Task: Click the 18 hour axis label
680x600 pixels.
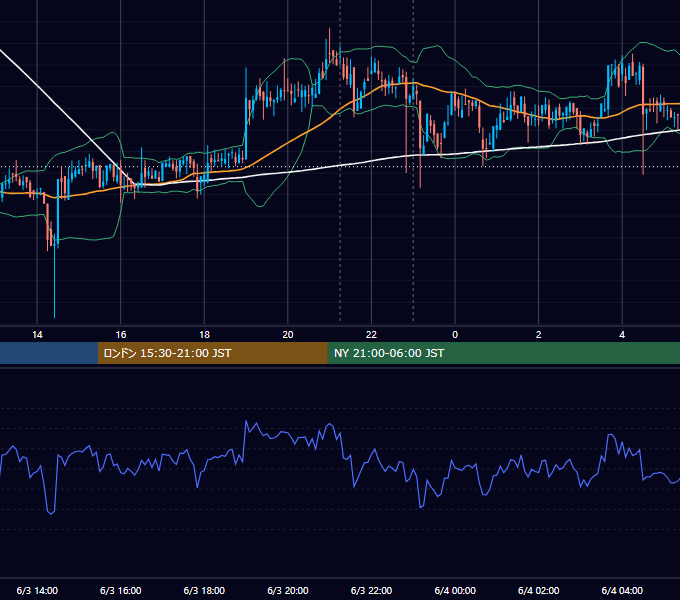Action: [x=204, y=335]
